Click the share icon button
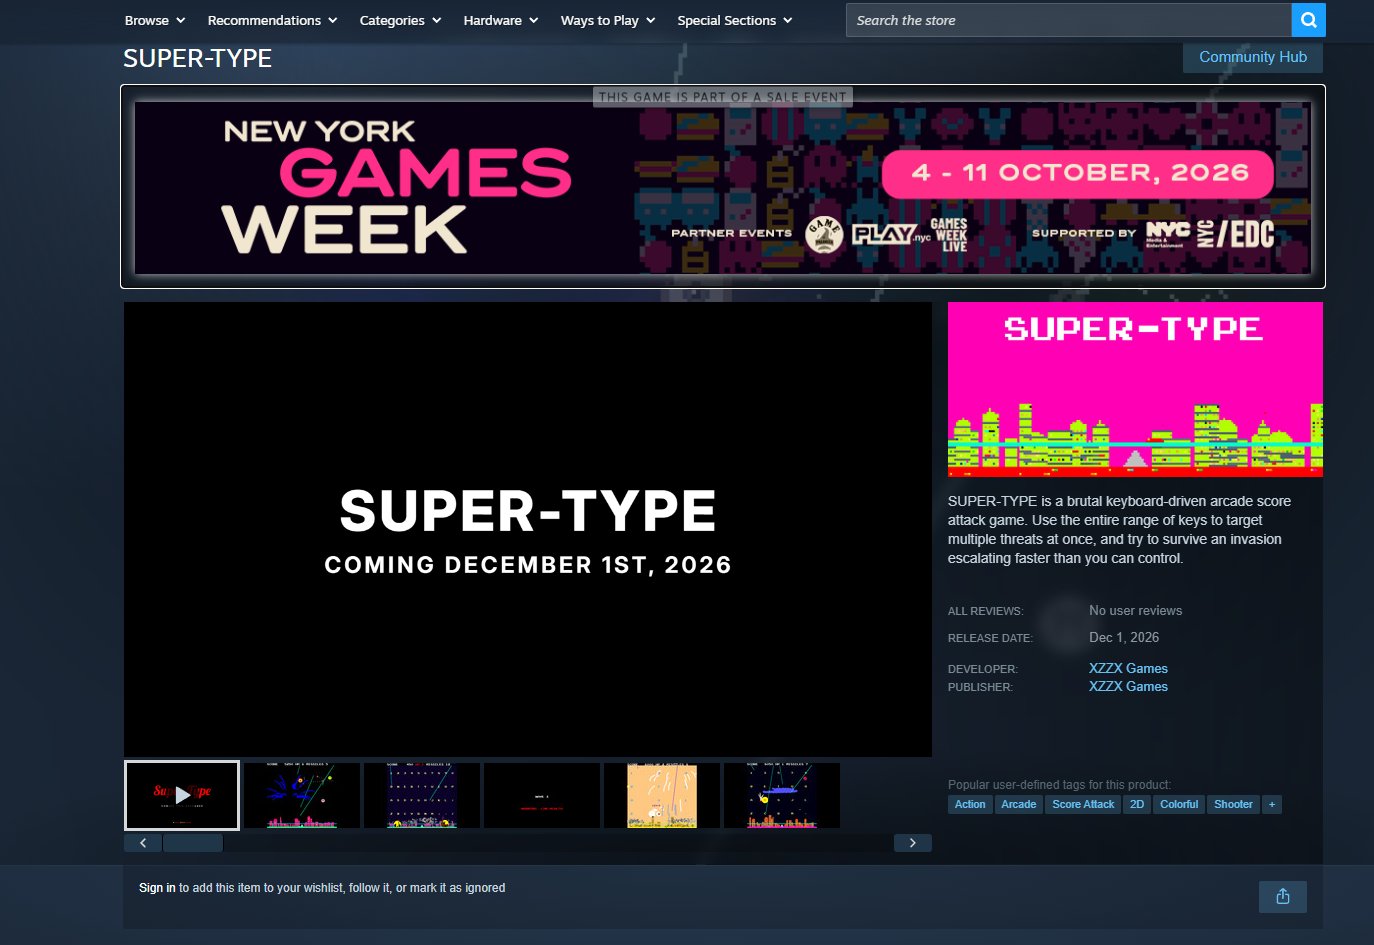This screenshot has height=945, width=1374. (1283, 896)
